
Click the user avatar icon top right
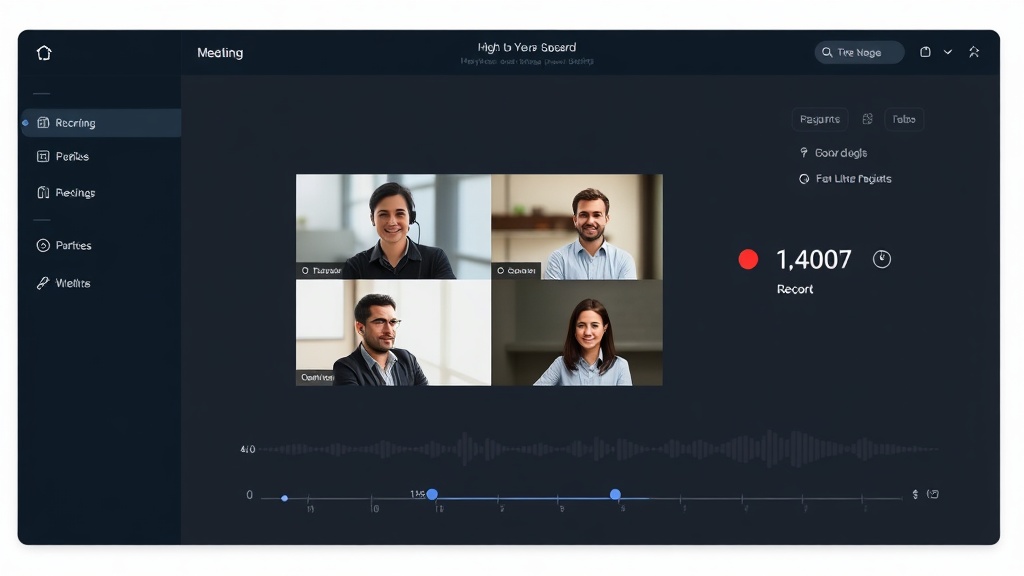click(974, 51)
